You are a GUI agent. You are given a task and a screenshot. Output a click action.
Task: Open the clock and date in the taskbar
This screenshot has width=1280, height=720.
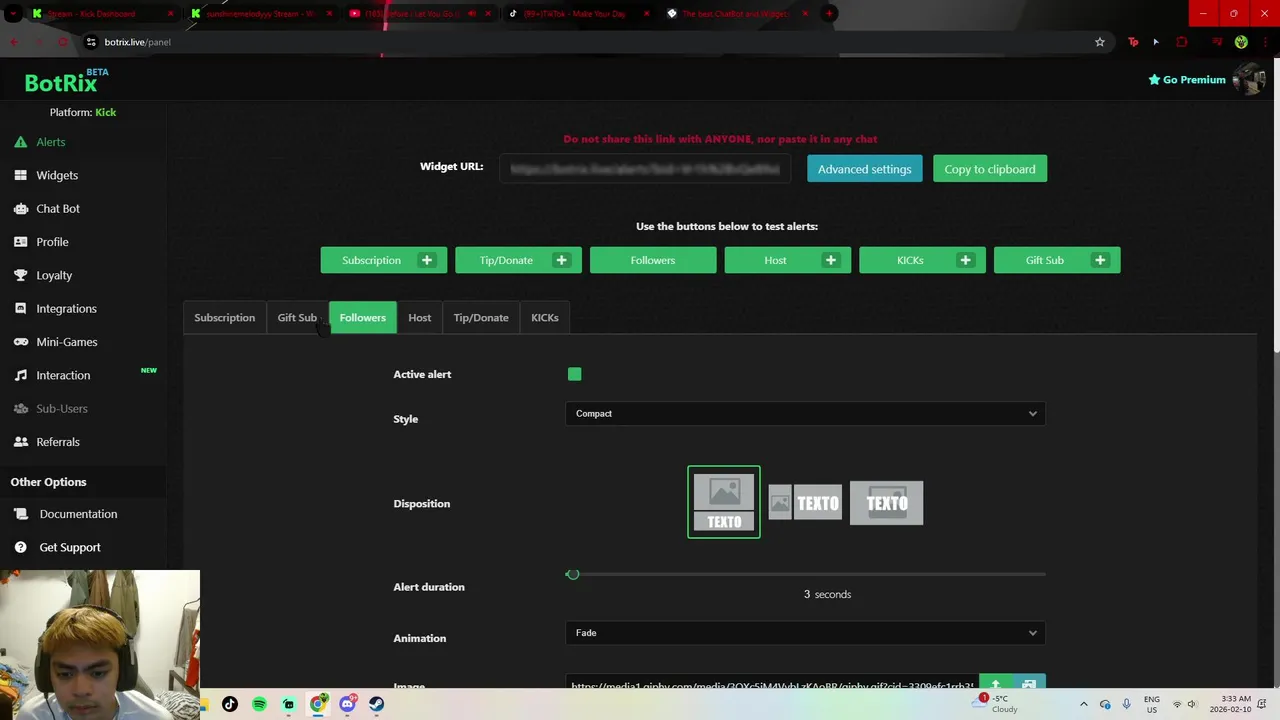coord(1230,704)
